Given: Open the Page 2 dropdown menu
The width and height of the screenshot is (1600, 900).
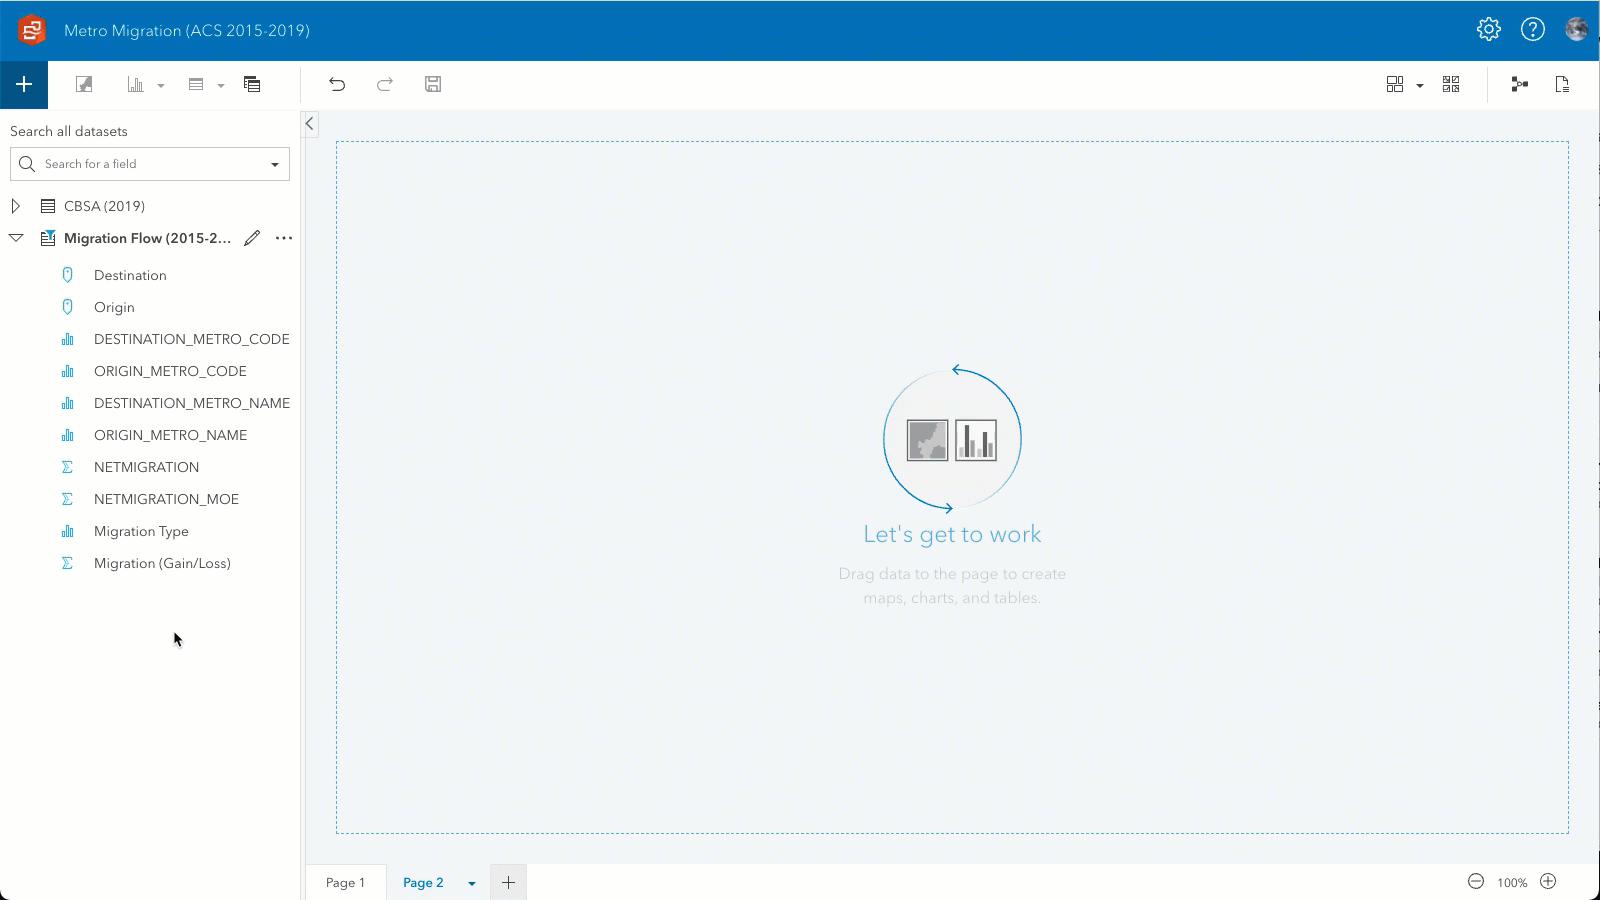Looking at the screenshot, I should 471,882.
